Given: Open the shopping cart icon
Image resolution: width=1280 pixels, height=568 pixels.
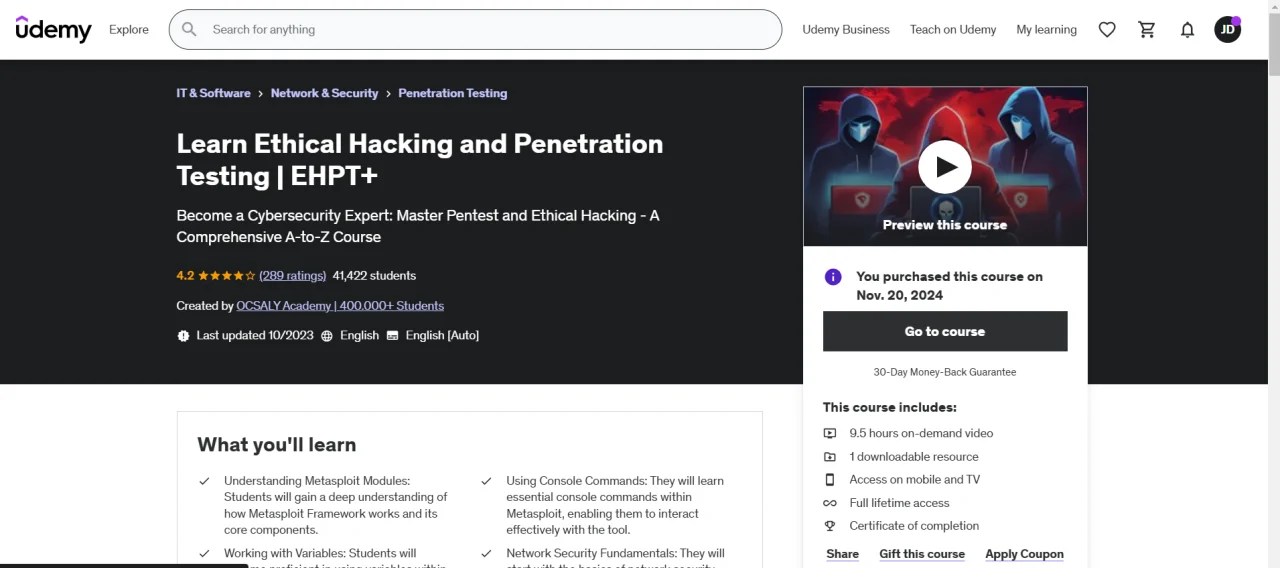Looking at the screenshot, I should click(x=1147, y=29).
